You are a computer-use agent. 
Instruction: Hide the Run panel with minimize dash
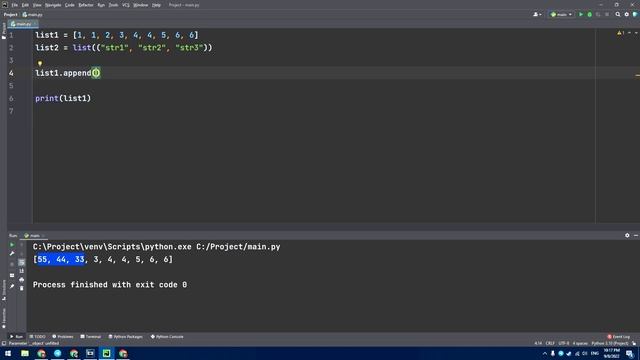(x=636, y=236)
